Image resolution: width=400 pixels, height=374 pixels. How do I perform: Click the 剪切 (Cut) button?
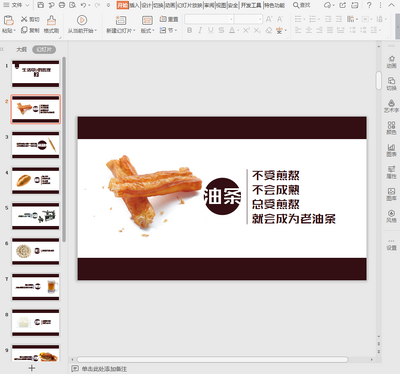(30, 19)
